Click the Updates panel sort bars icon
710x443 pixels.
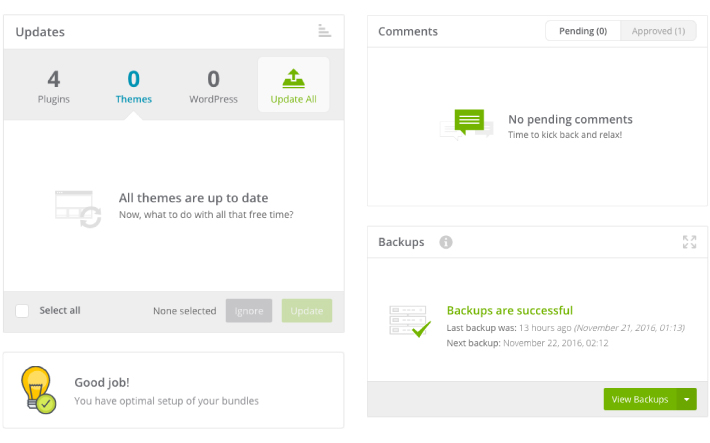point(324,31)
